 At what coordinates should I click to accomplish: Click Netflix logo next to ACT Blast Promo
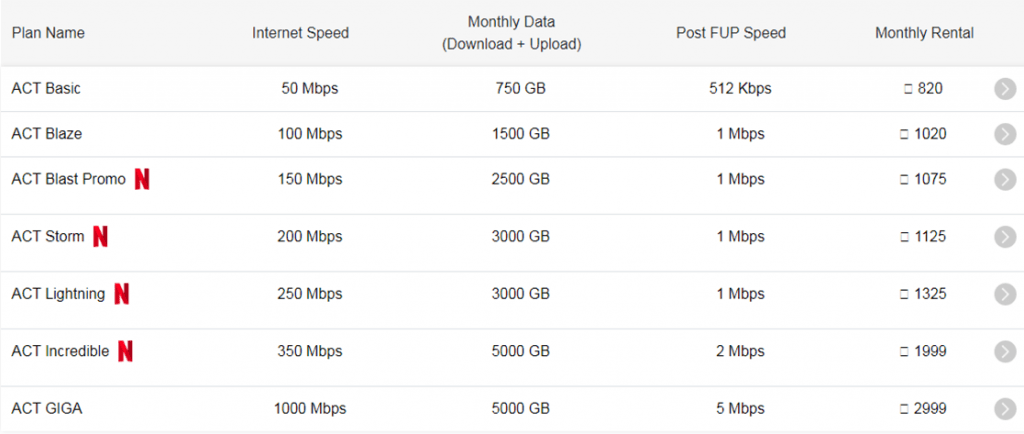click(x=142, y=179)
